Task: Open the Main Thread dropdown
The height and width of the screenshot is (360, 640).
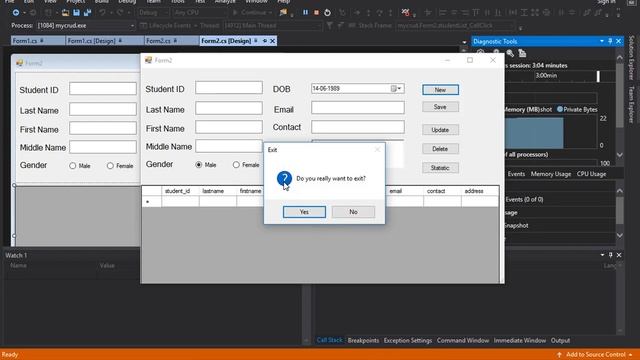Action: pos(320,26)
